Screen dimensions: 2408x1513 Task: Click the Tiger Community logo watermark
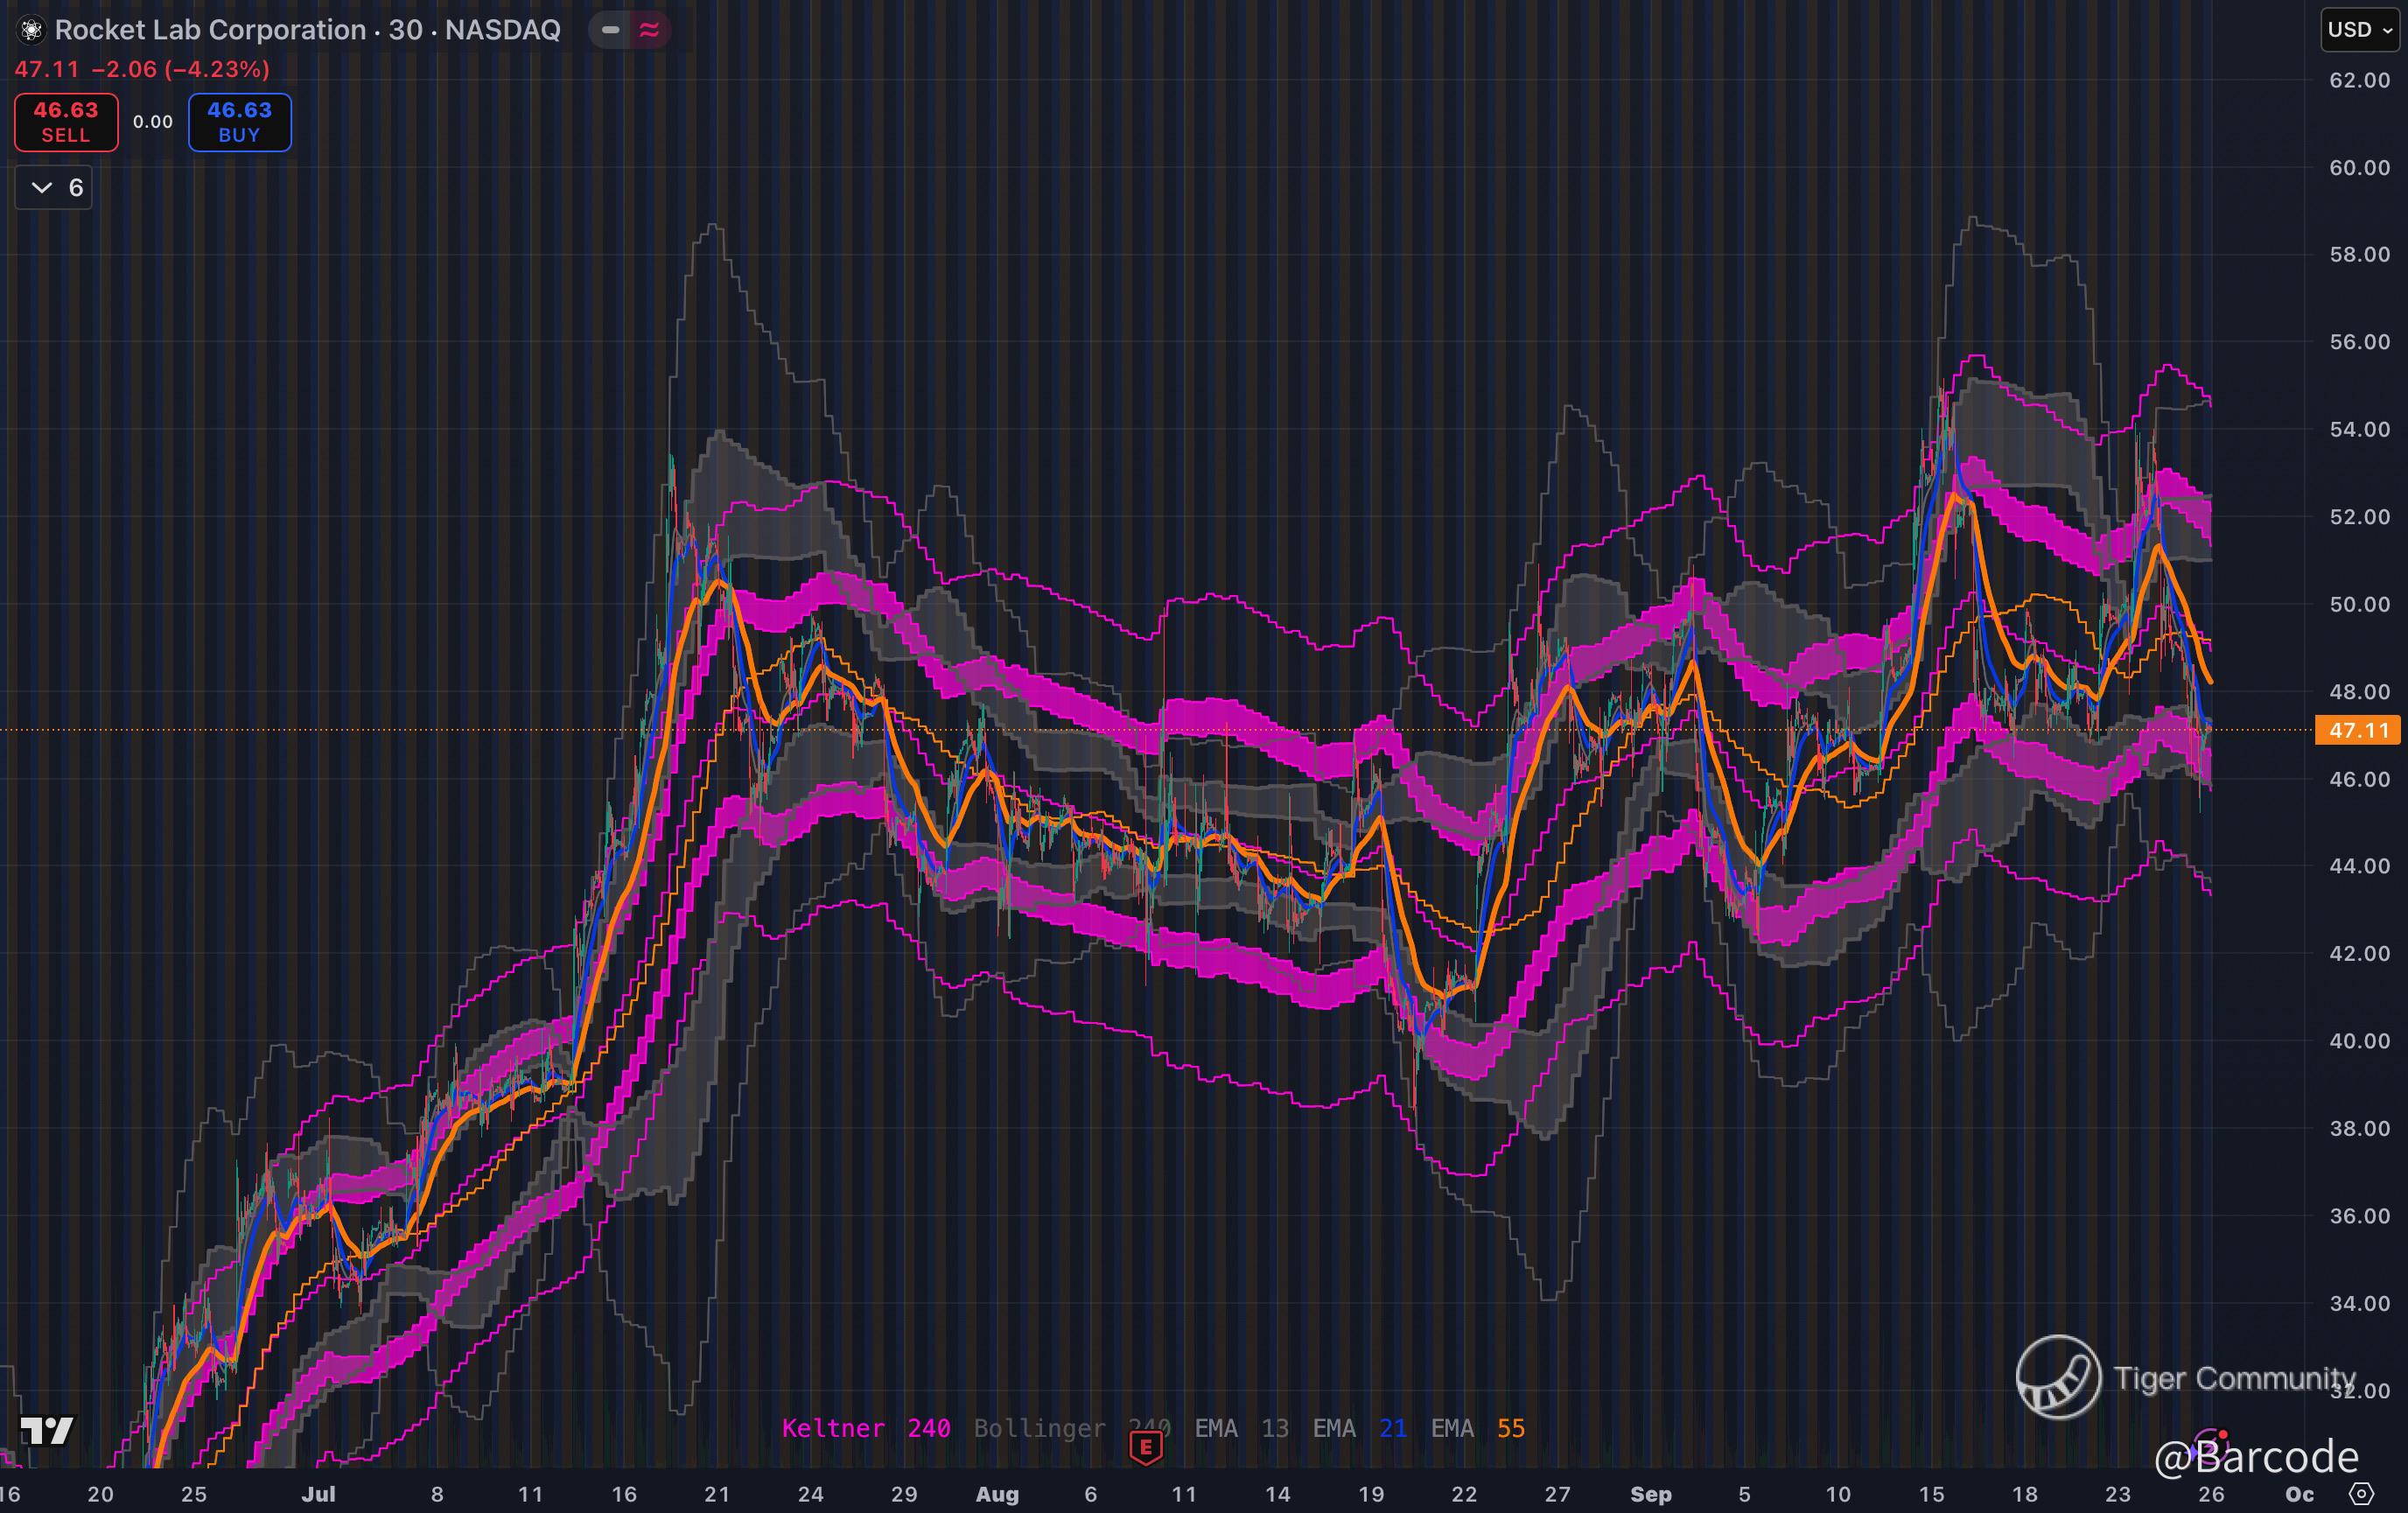pos(2058,1377)
